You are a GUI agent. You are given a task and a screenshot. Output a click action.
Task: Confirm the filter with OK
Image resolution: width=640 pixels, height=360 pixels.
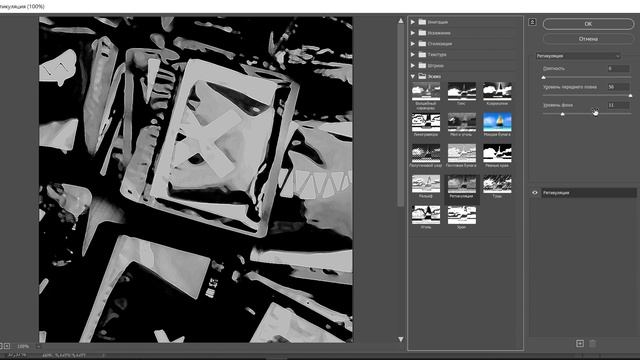[x=588, y=24]
